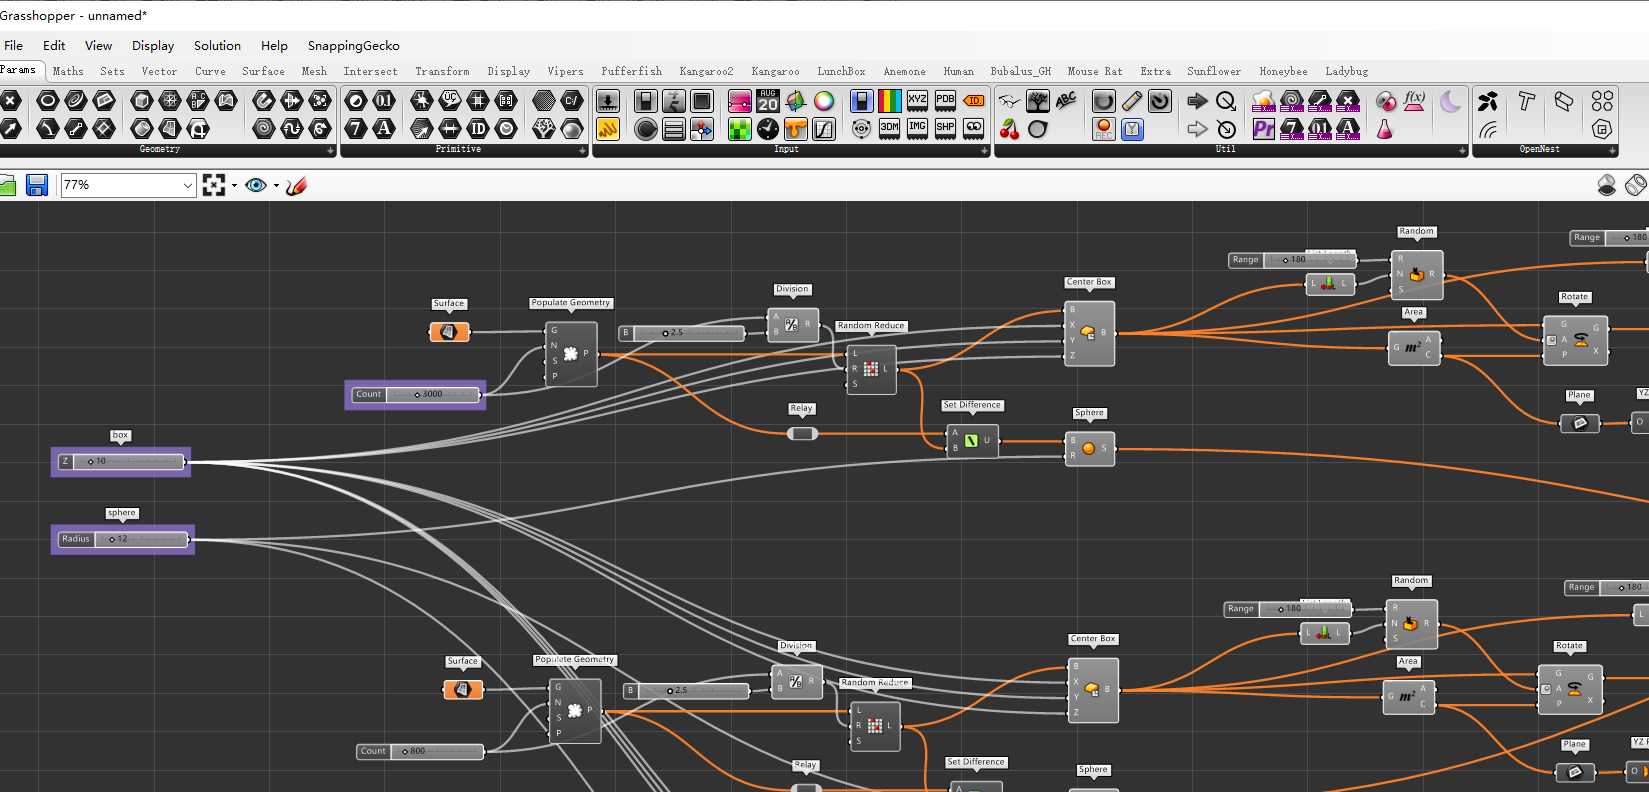Expand the Input panel with its plus
Screen dimensions: 1649x792
coord(985,151)
